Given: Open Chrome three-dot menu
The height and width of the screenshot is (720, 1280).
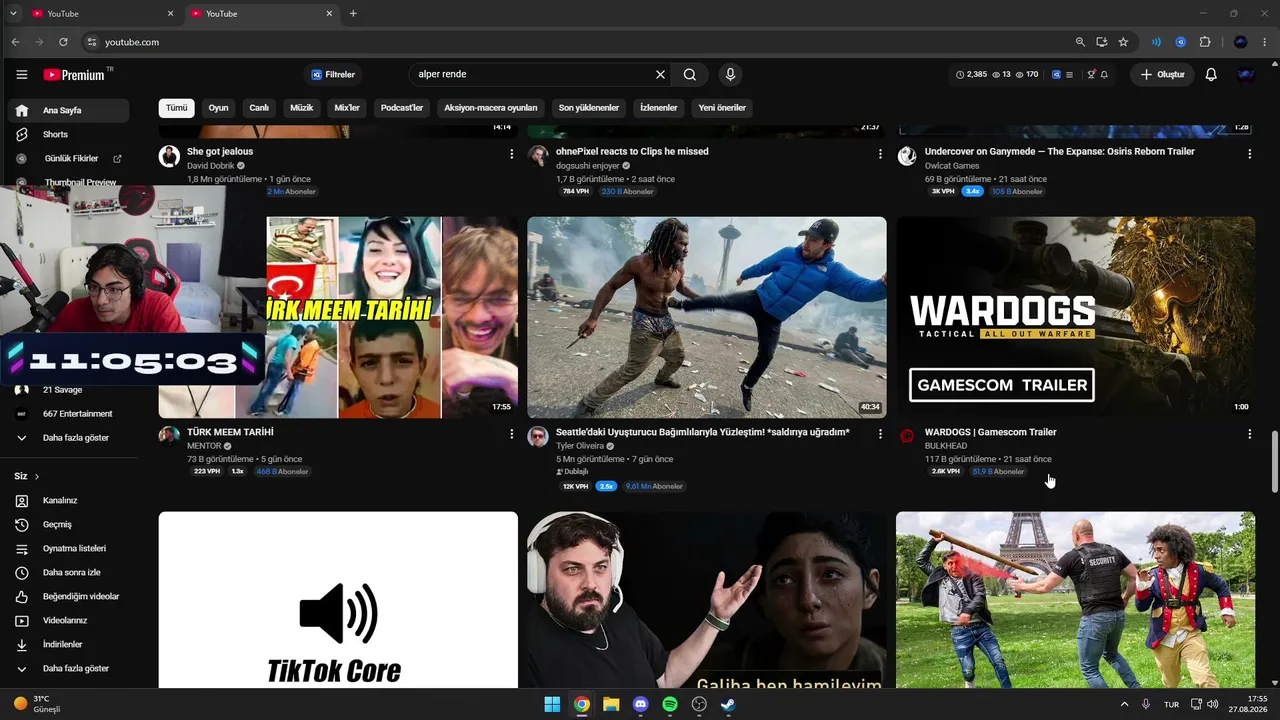Looking at the screenshot, I should tap(1265, 42).
